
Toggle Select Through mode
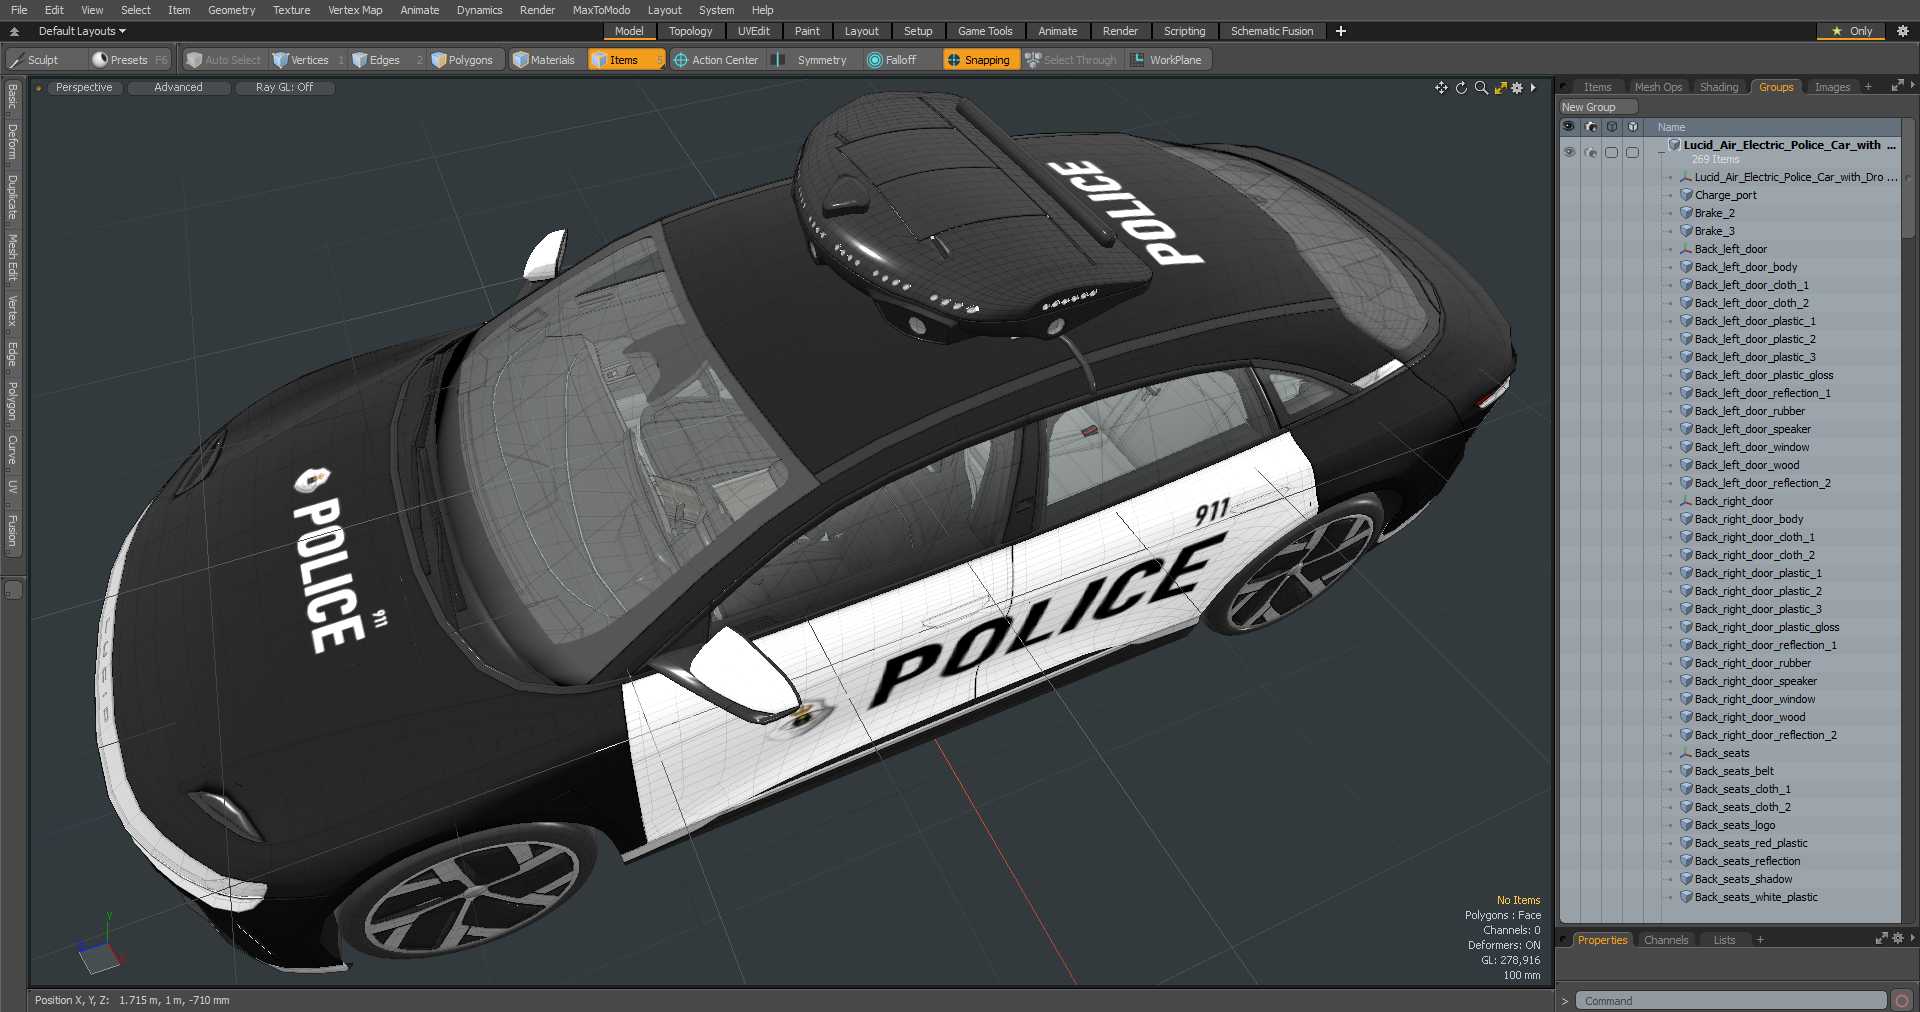coord(1071,60)
